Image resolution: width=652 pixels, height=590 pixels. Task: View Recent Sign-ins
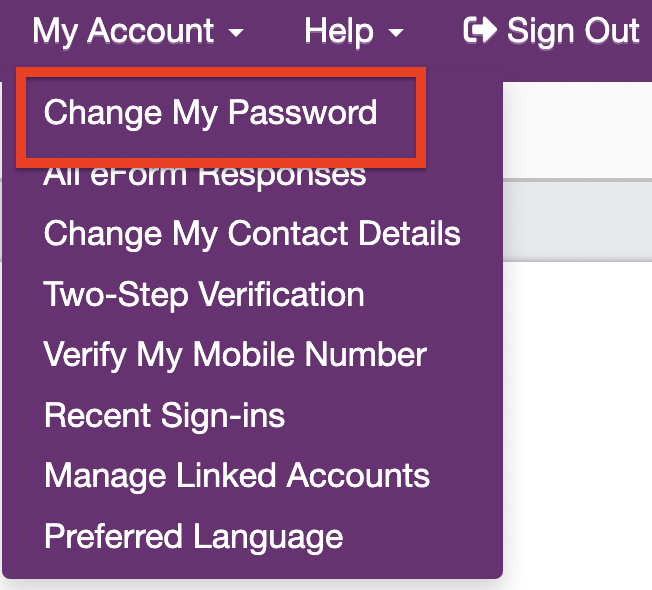point(165,415)
